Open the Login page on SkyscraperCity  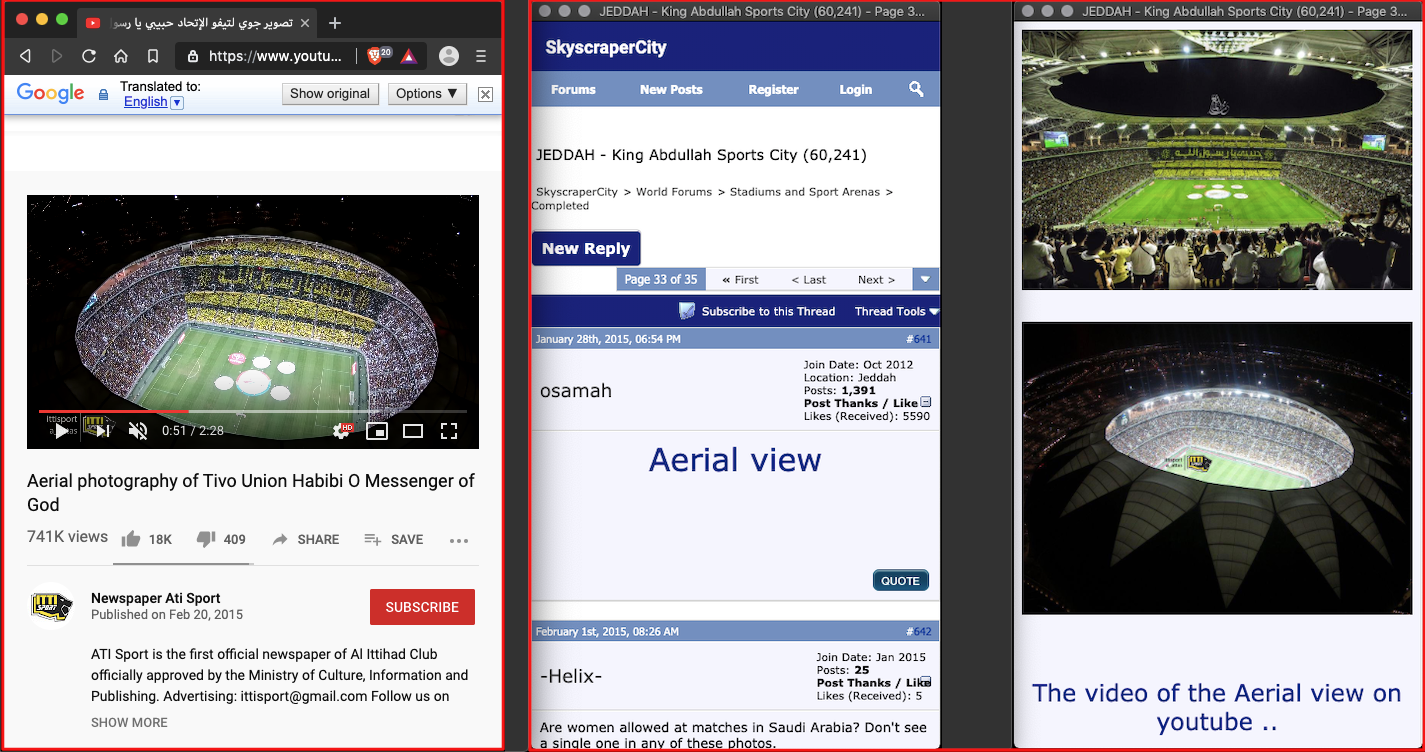[x=855, y=89]
